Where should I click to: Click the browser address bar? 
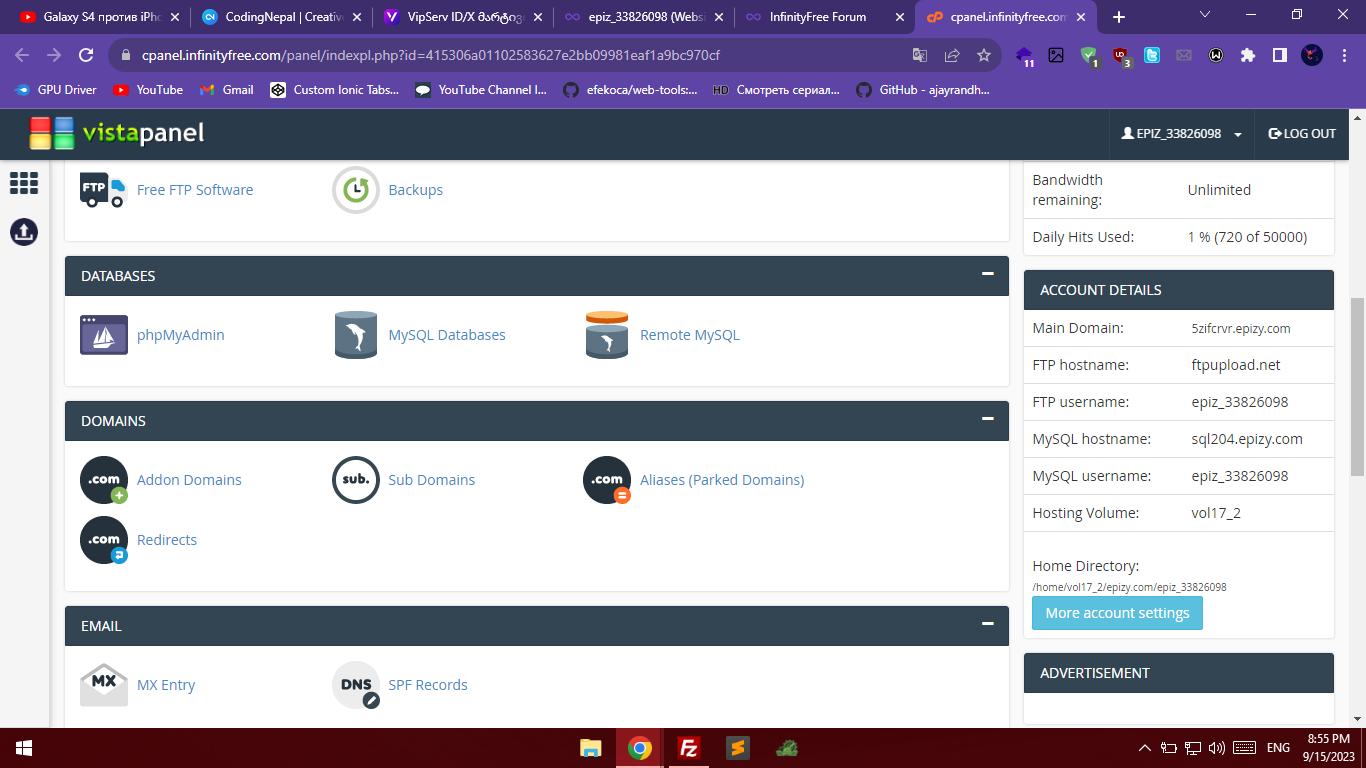(x=500, y=56)
